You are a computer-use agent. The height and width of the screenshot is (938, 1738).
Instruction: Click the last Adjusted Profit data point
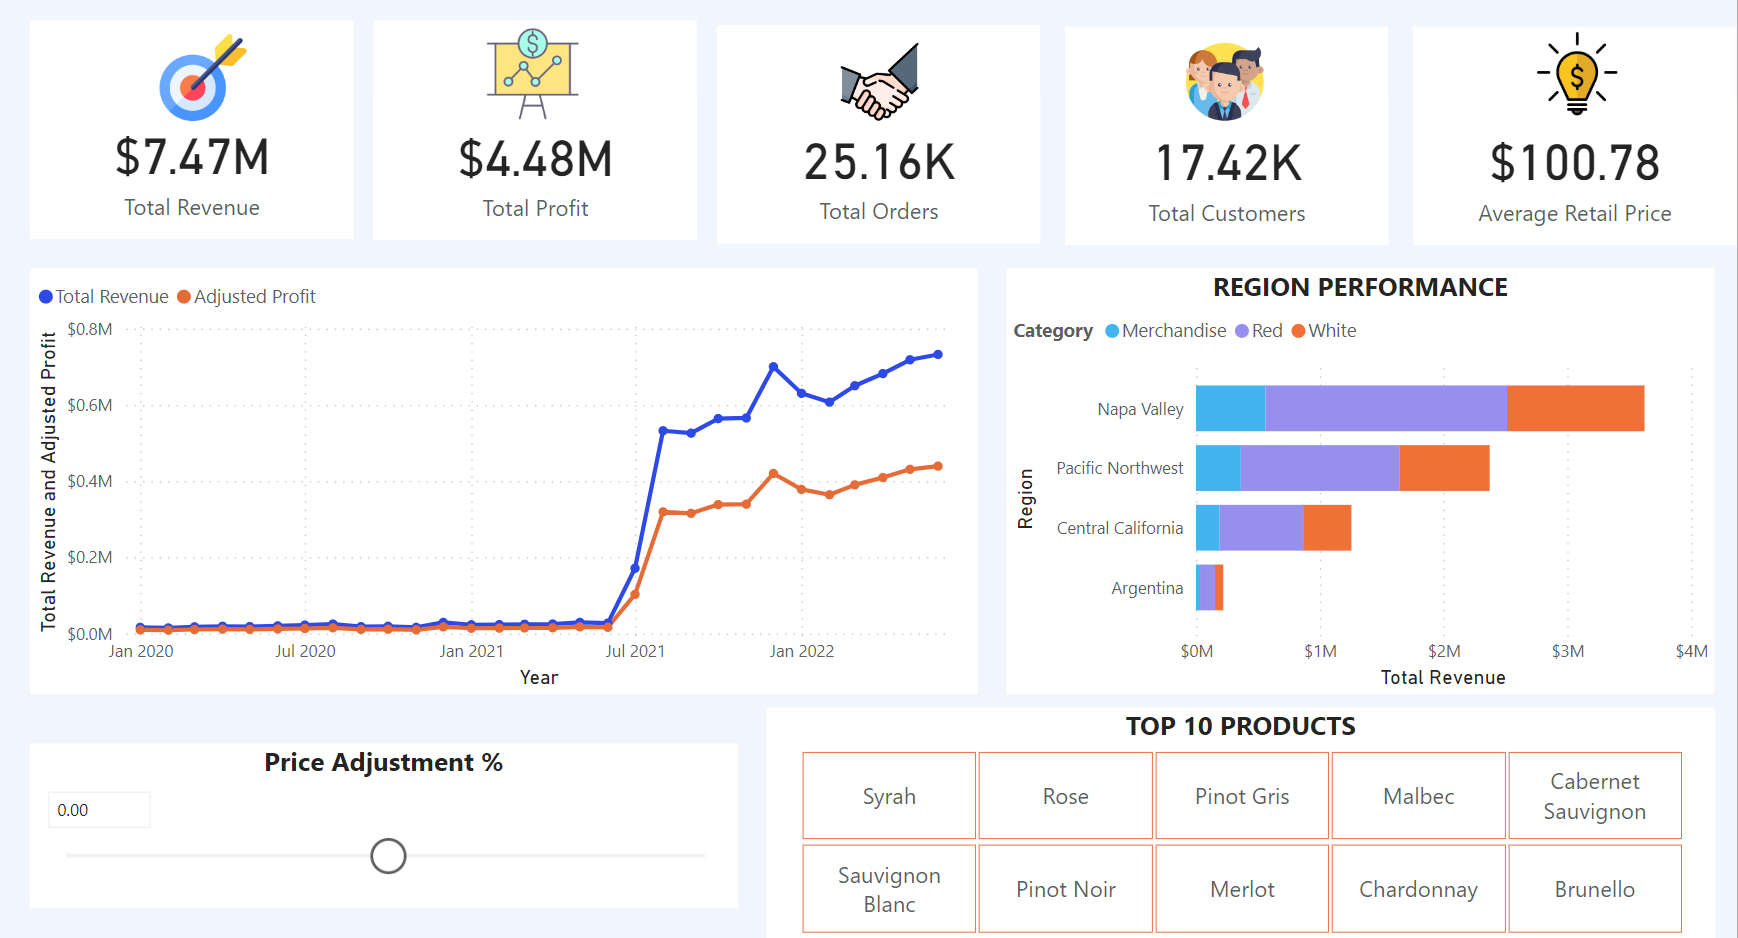pos(938,466)
